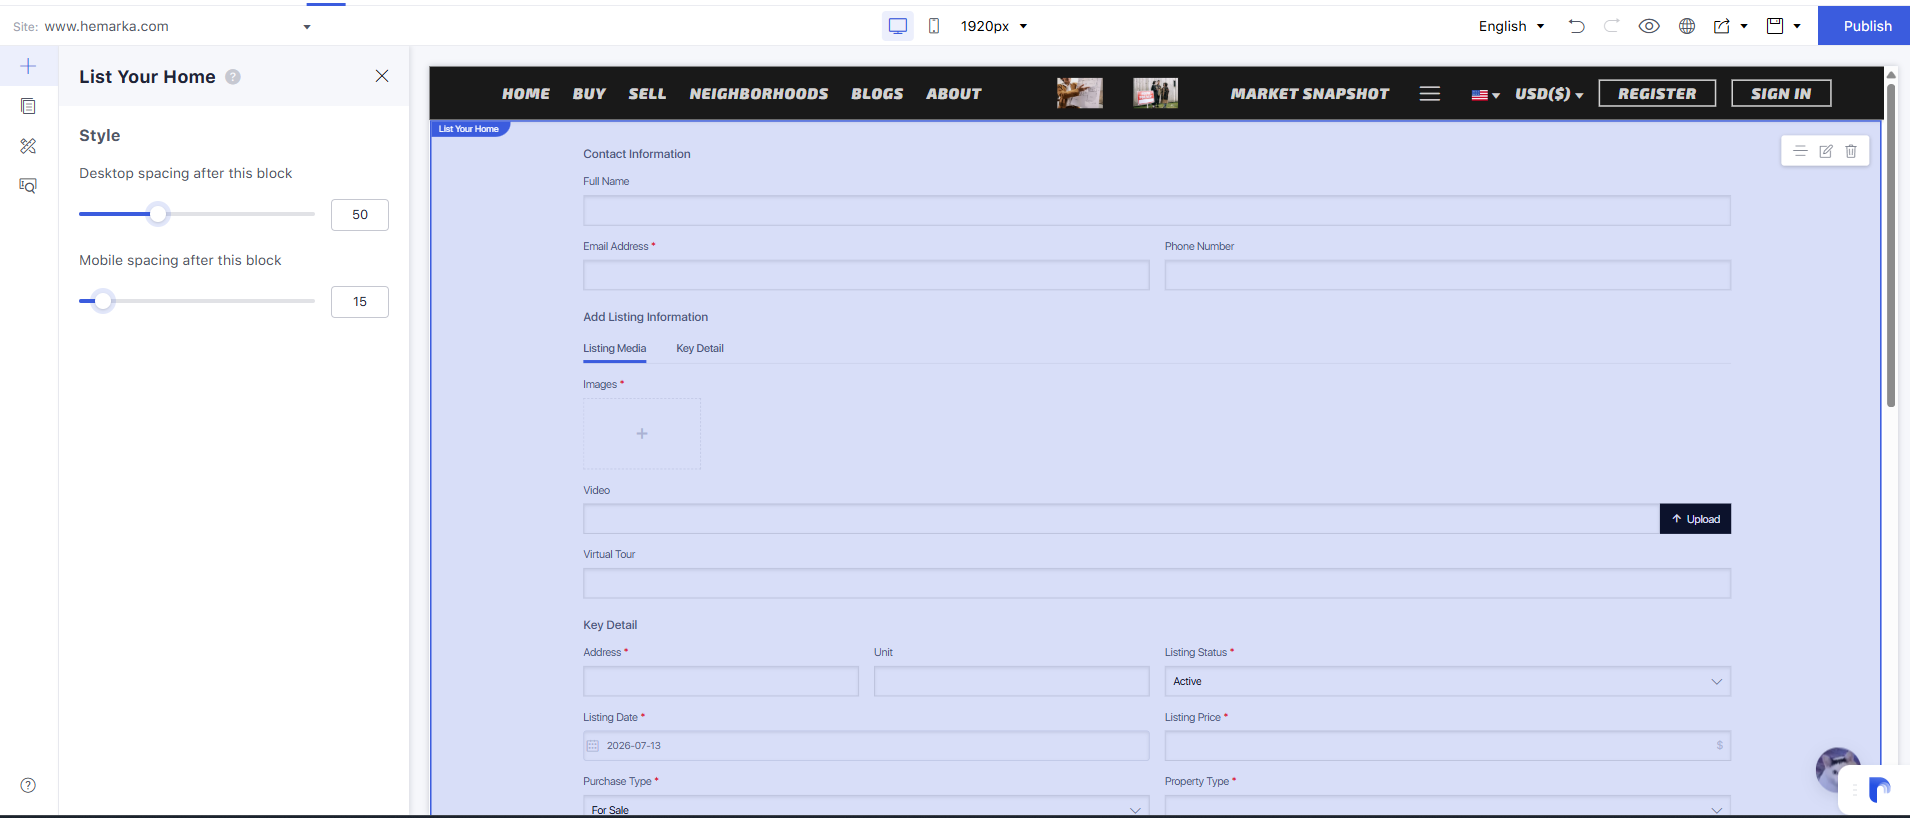The width and height of the screenshot is (1910, 818).
Task: Open the Listing Status dropdown
Action: 1447,681
